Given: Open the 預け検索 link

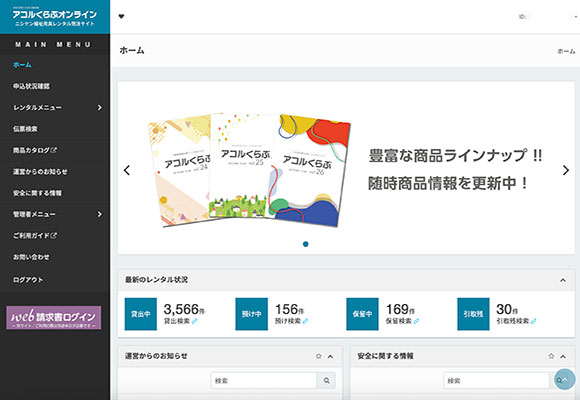Looking at the screenshot, I should (x=291, y=321).
